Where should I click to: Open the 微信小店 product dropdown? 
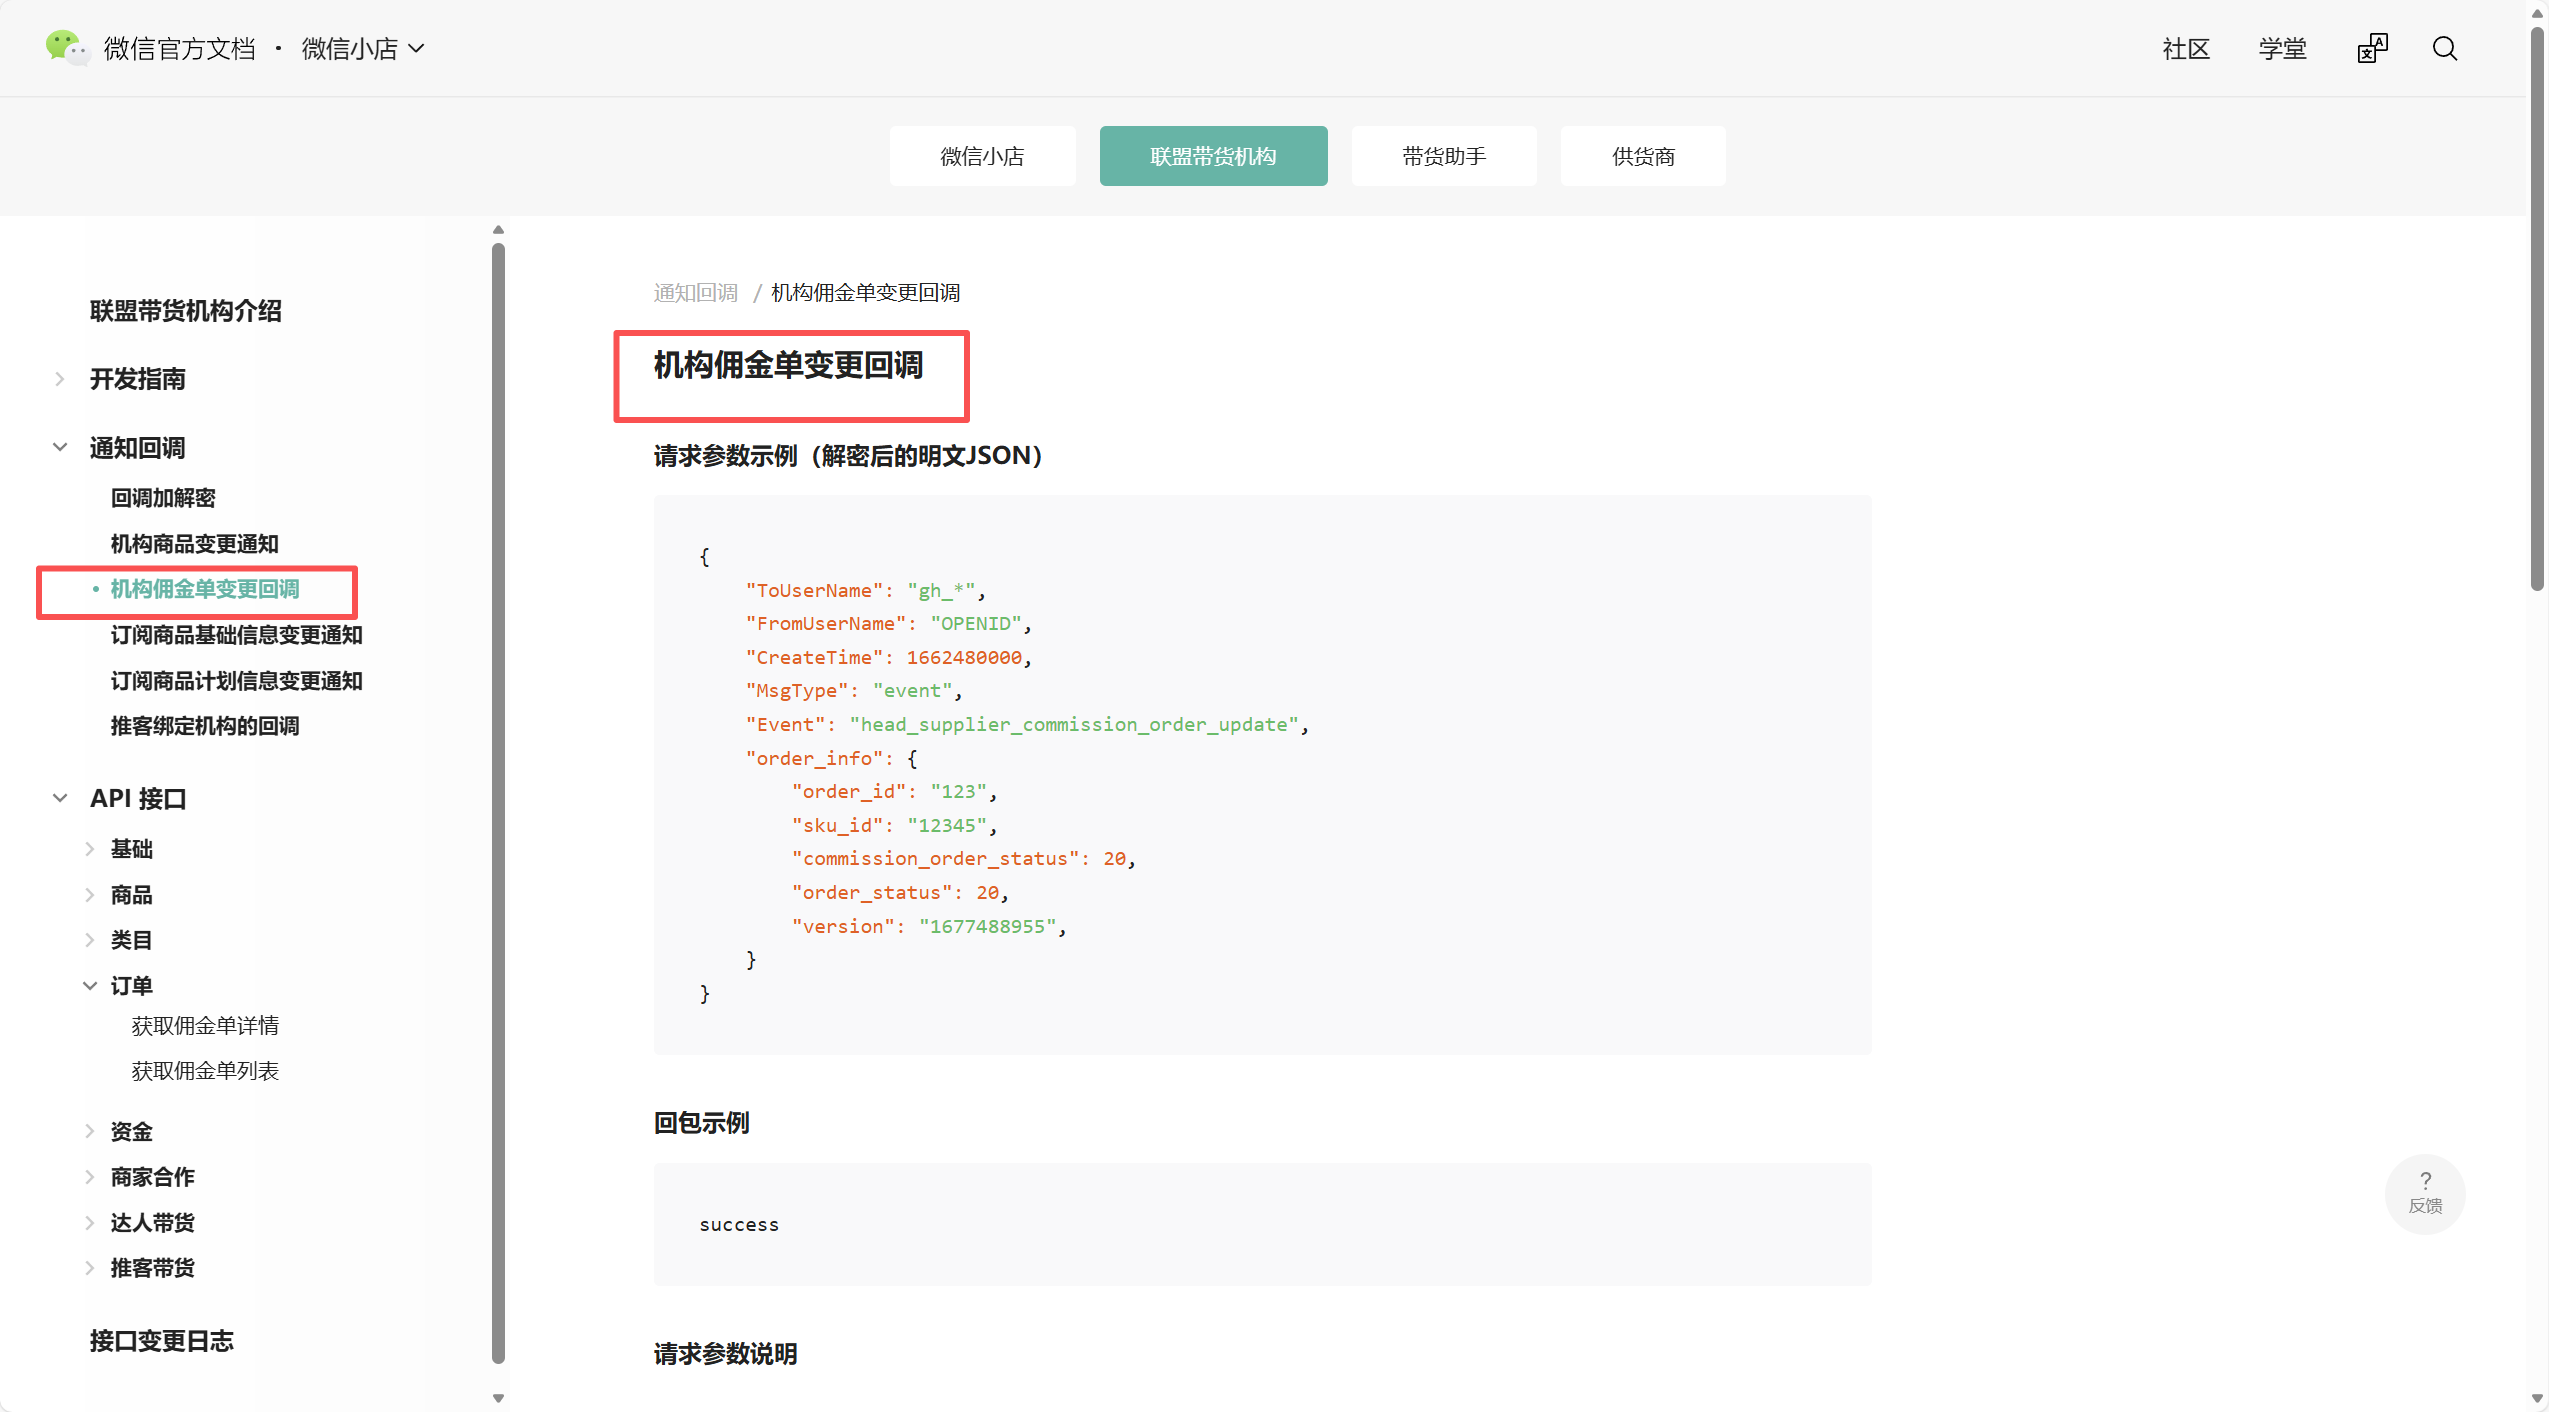(x=363, y=48)
